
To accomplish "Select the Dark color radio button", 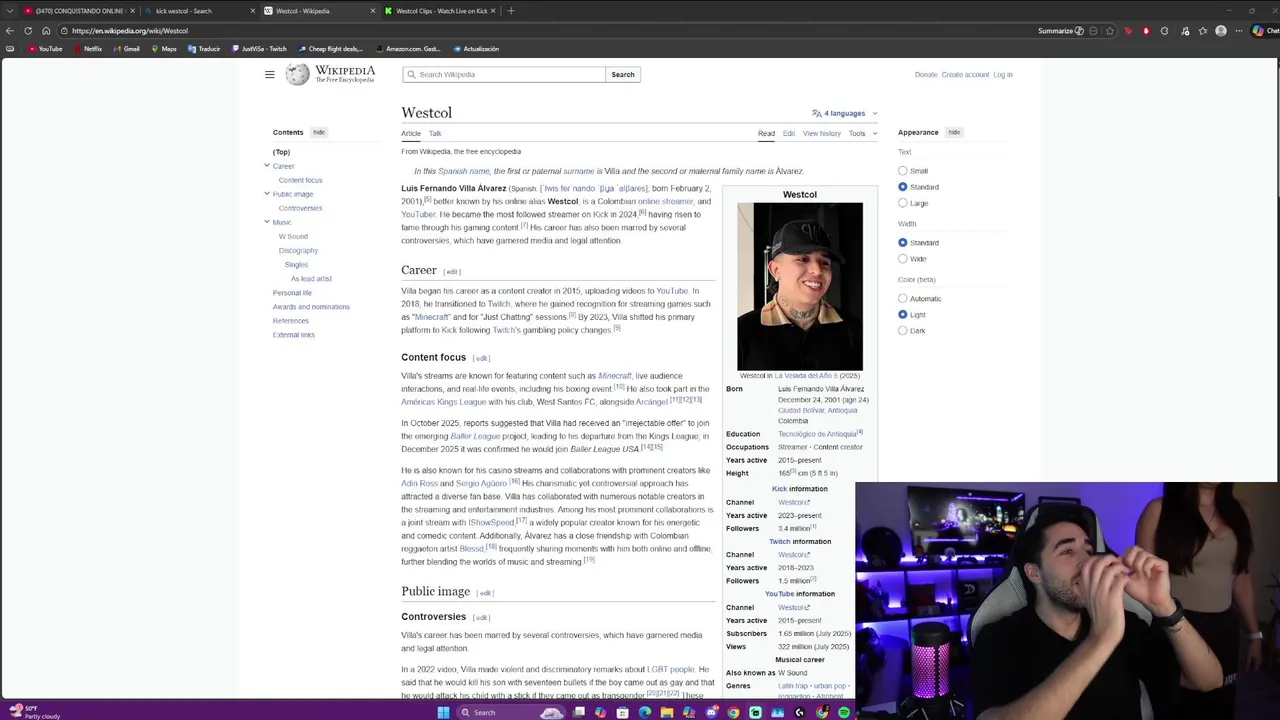I will coord(903,331).
